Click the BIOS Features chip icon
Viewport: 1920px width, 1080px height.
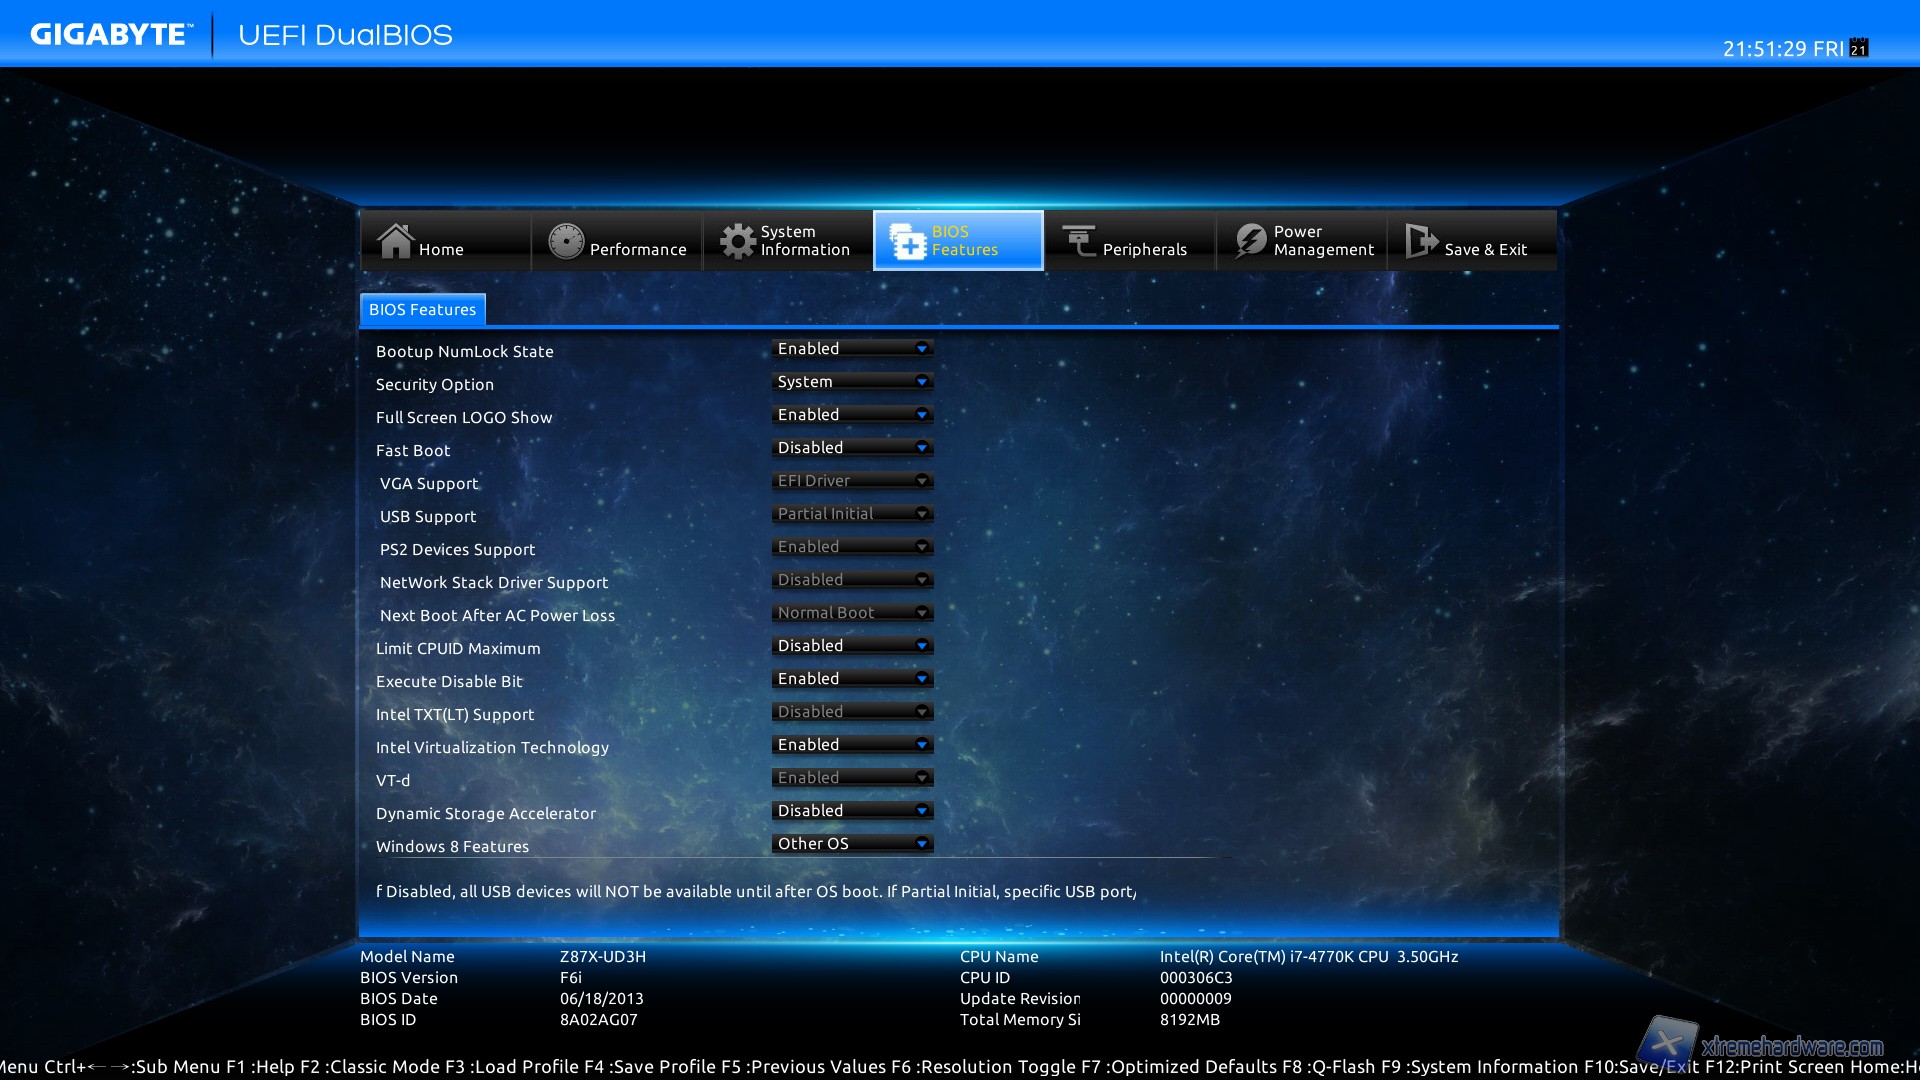(x=908, y=241)
